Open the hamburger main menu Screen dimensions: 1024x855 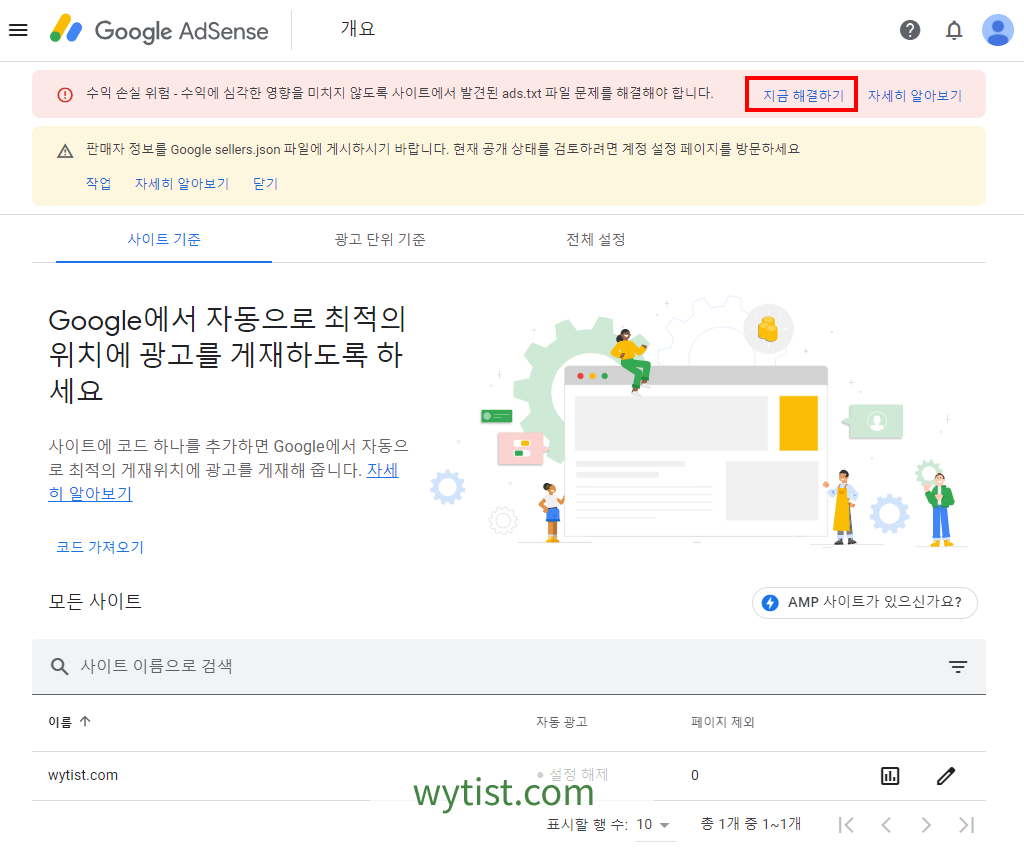point(18,30)
